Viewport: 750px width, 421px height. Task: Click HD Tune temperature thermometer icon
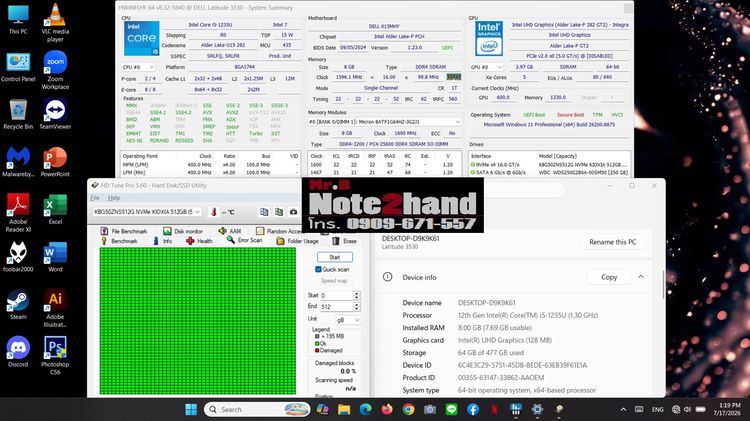[x=214, y=212]
